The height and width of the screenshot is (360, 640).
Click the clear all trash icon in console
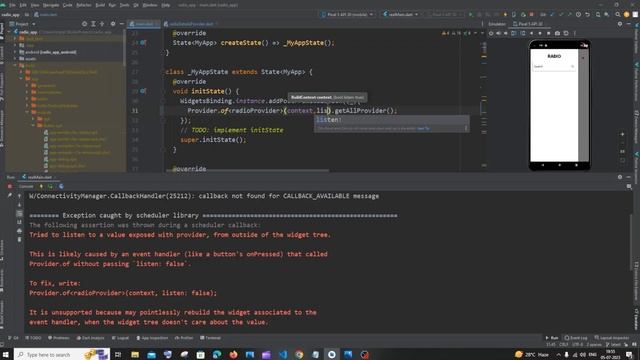point(19,240)
